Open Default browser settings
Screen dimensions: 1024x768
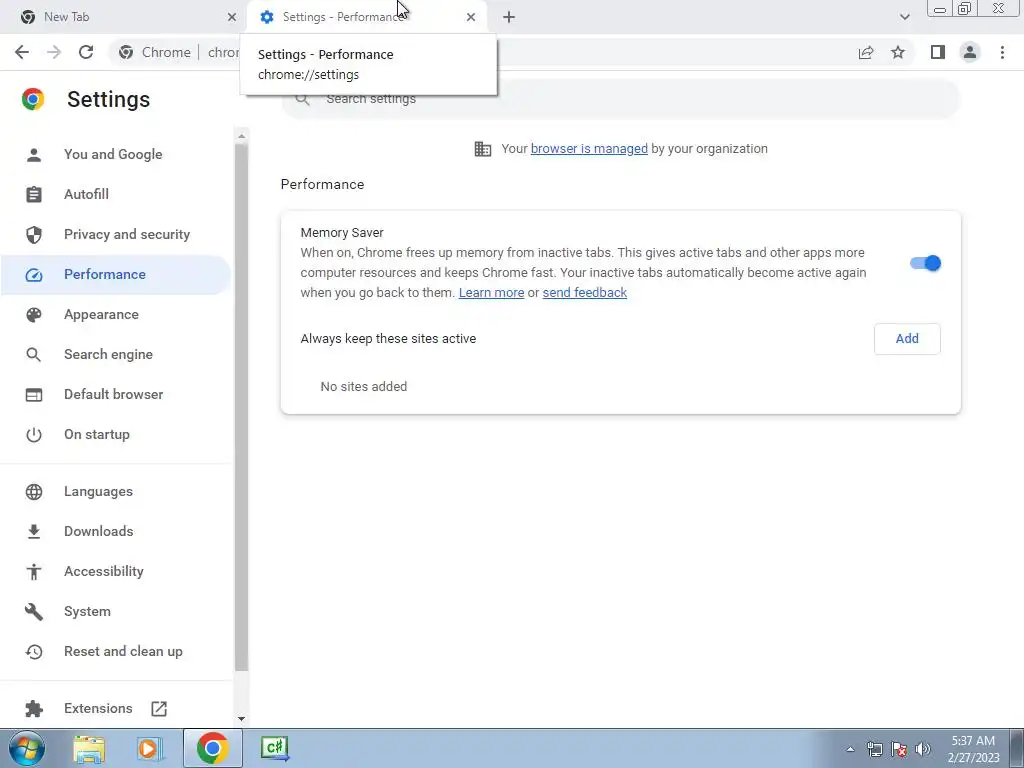point(114,394)
